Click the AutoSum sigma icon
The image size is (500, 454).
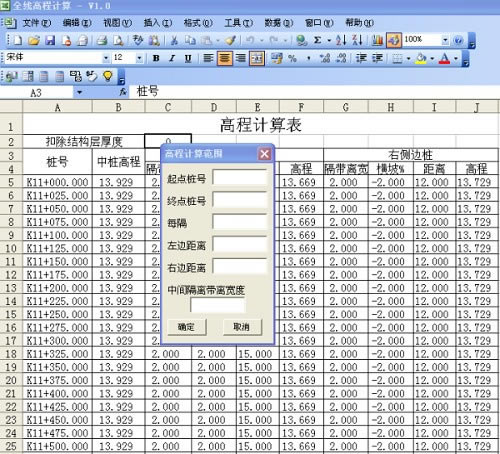click(317, 40)
